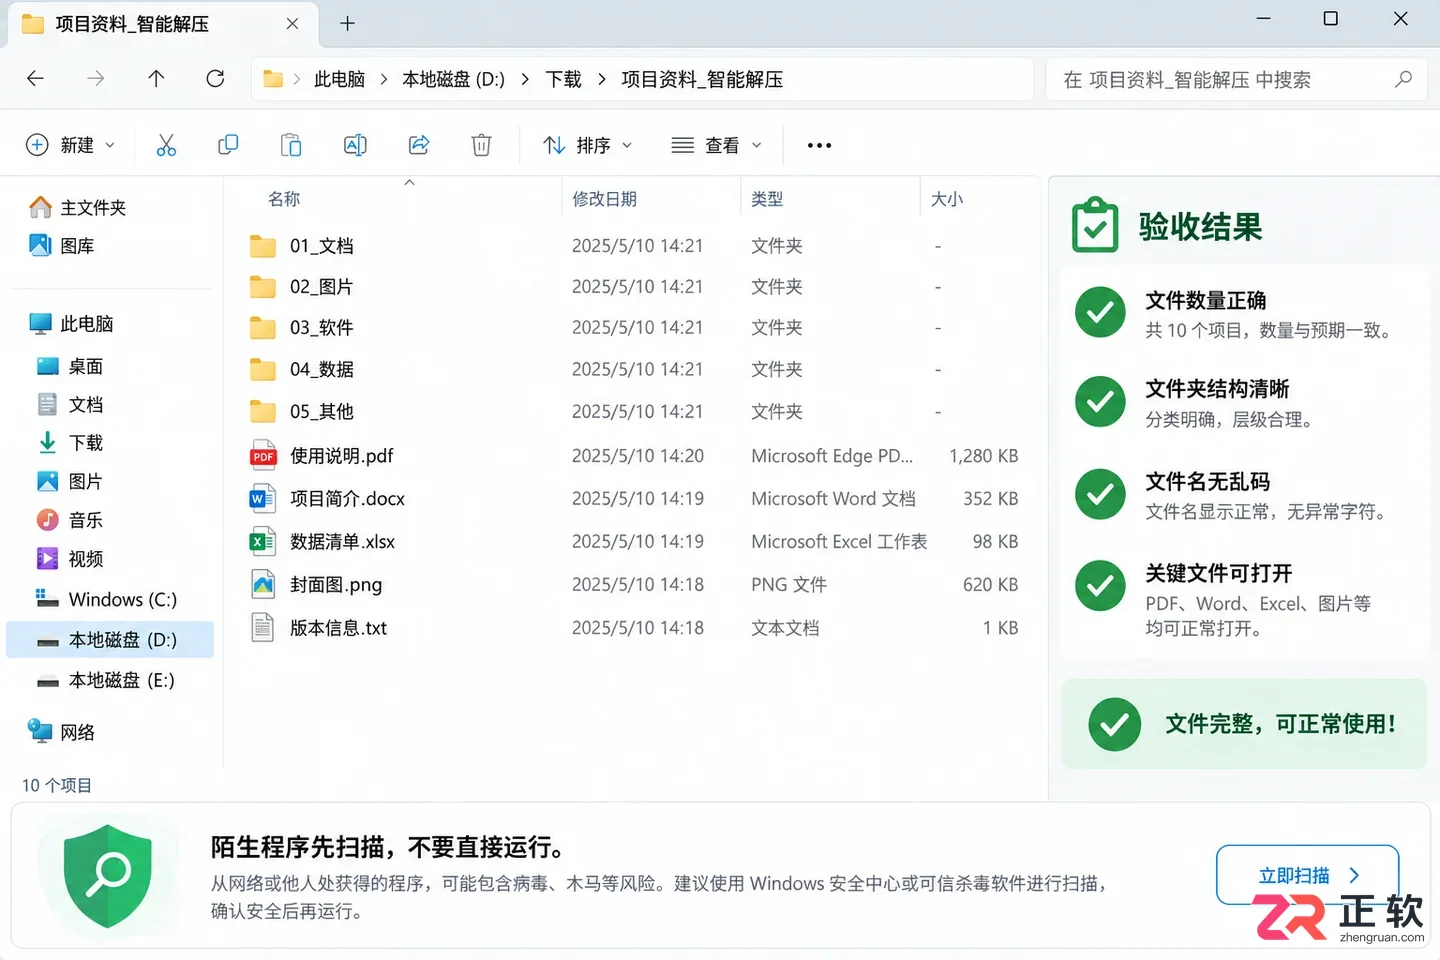Open 视频 in the sidebar
This screenshot has height=960, width=1440.
point(70,558)
